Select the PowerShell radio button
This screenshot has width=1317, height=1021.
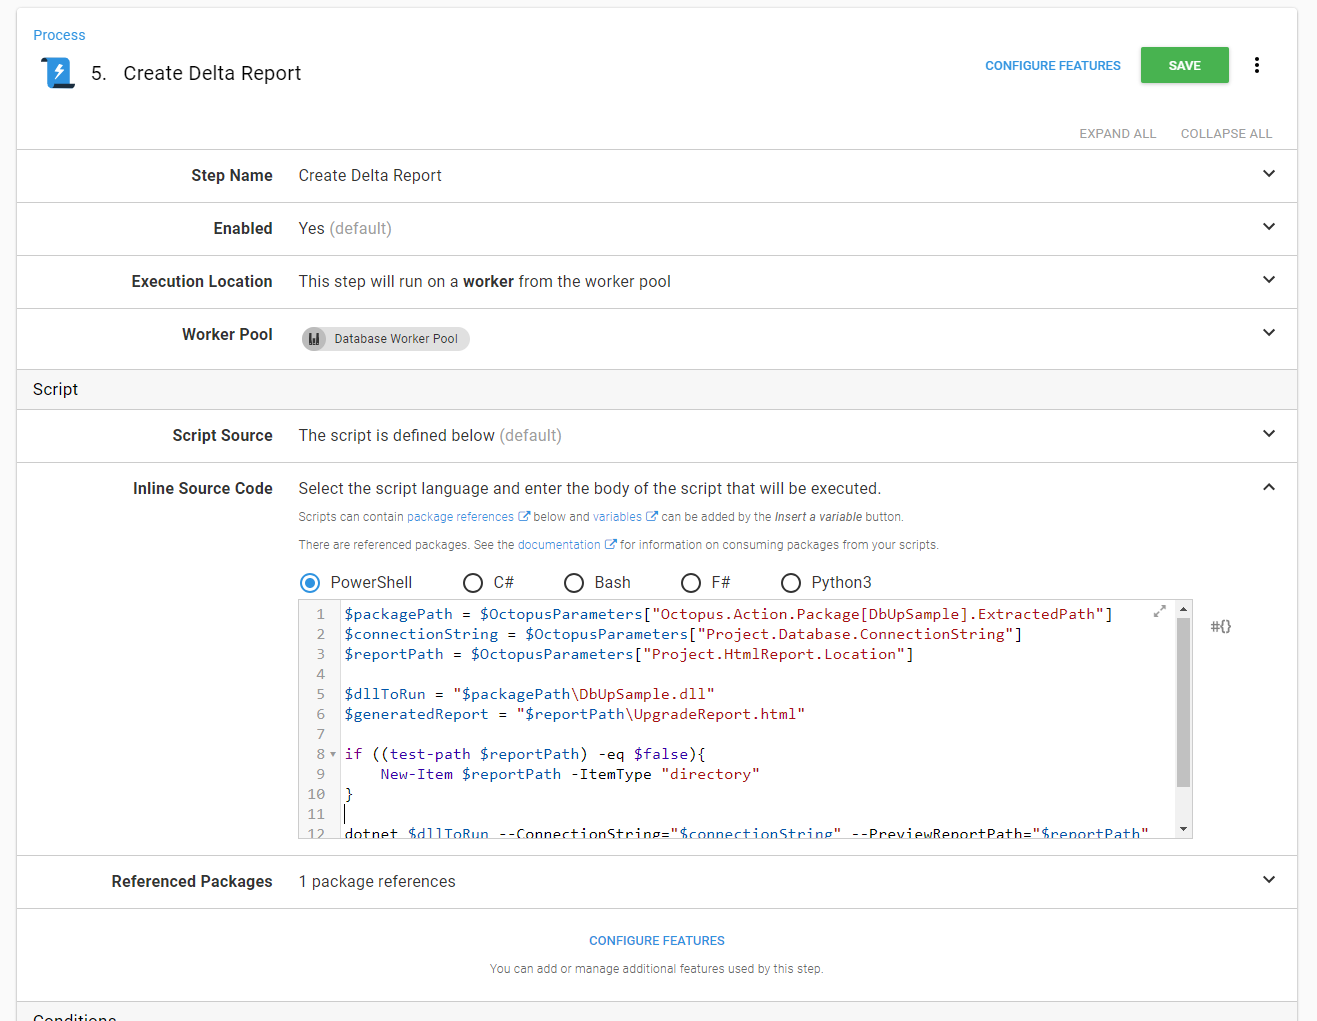[310, 583]
